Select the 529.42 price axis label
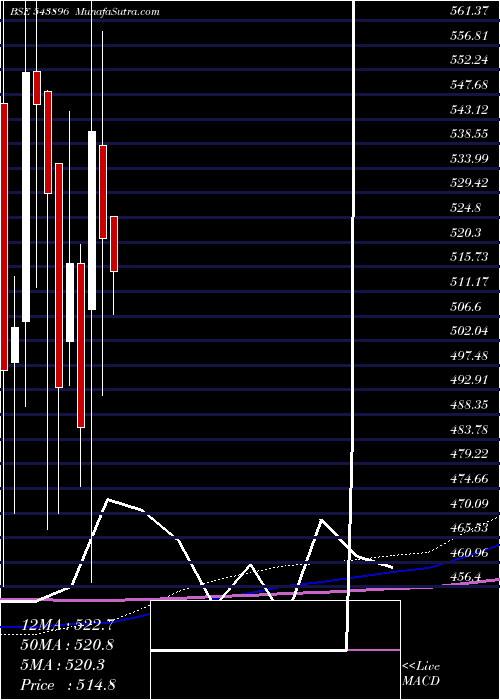Screen dimensions: 500x700 [468, 183]
